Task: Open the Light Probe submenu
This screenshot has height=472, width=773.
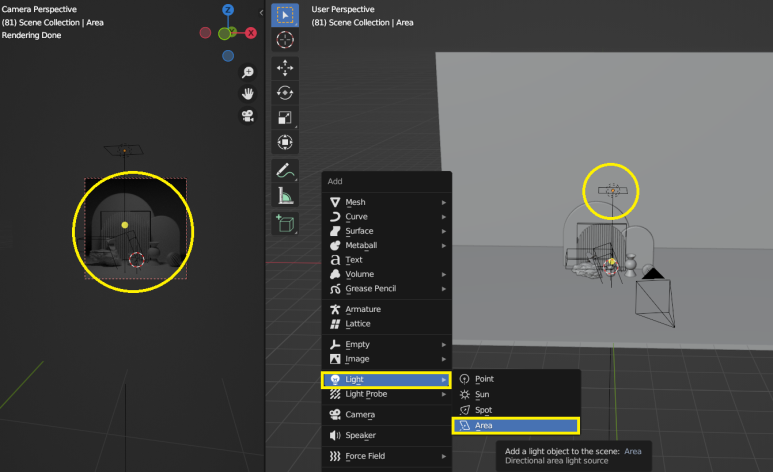Action: click(387, 394)
